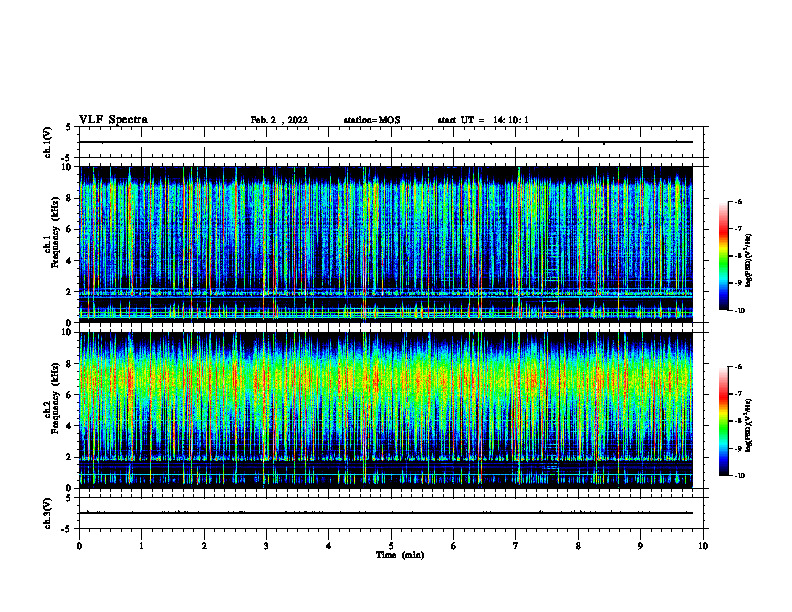Click the time axis tick label "9"
The height and width of the screenshot is (612, 792).
(640, 546)
